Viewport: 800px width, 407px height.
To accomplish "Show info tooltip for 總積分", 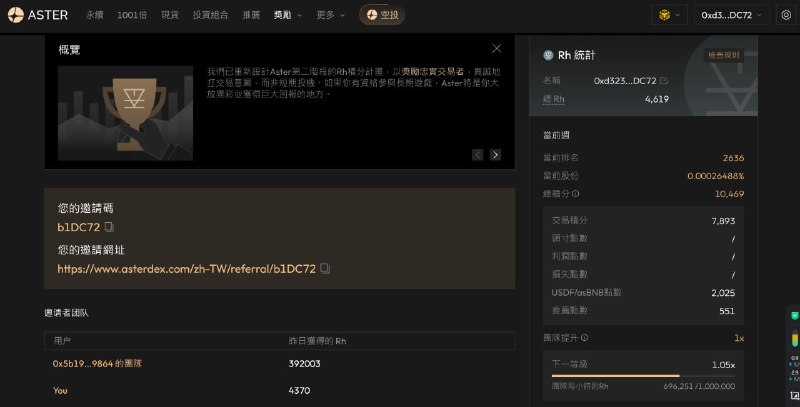I will pos(575,194).
